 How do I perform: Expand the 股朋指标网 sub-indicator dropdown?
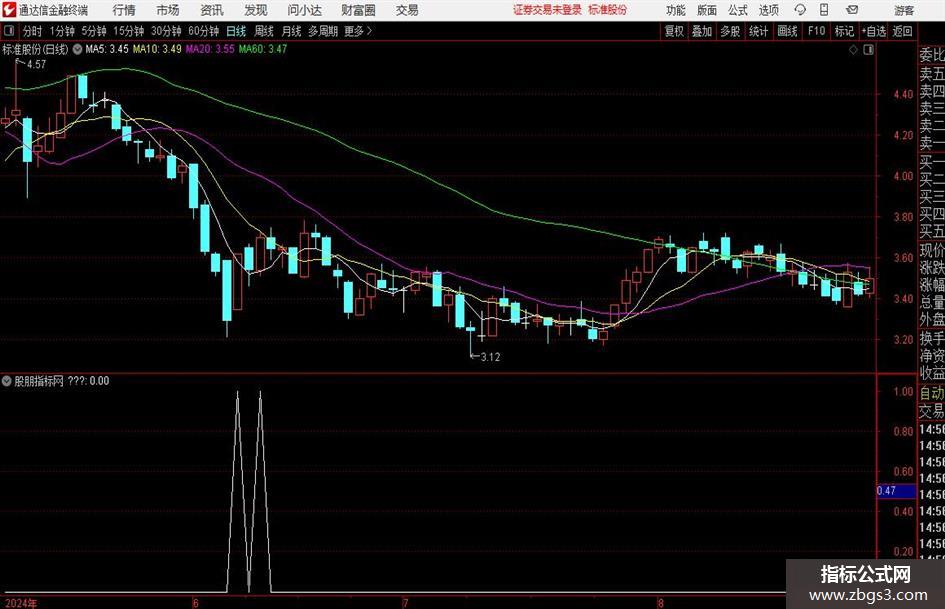pos(7,380)
